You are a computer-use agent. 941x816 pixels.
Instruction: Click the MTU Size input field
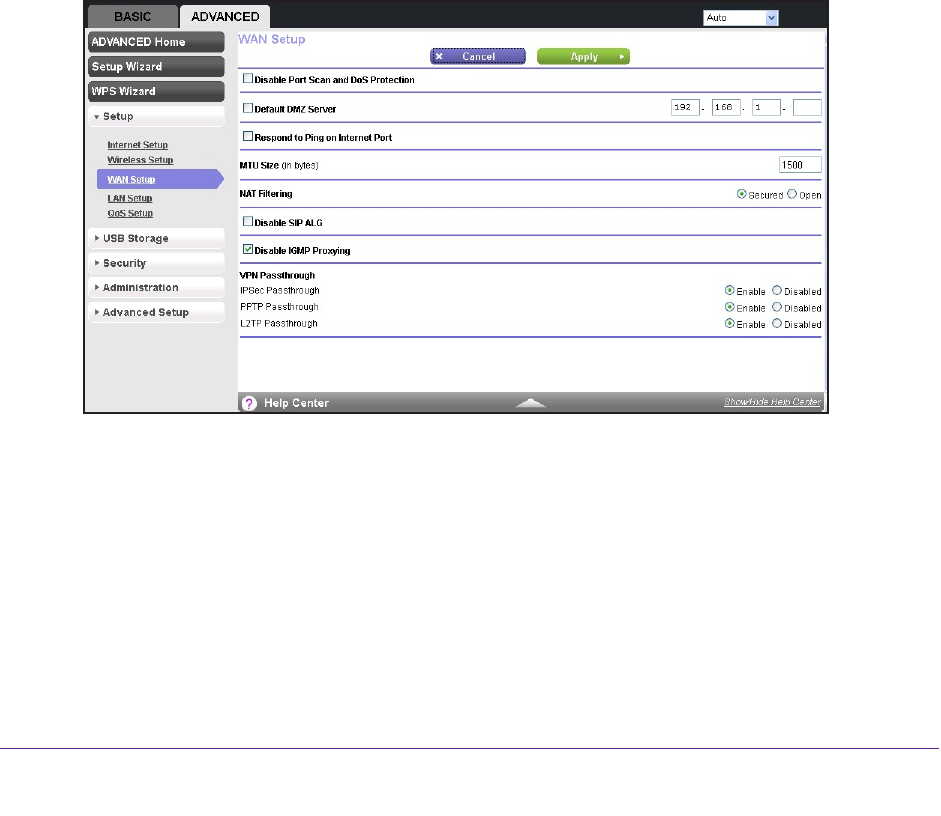(800, 165)
